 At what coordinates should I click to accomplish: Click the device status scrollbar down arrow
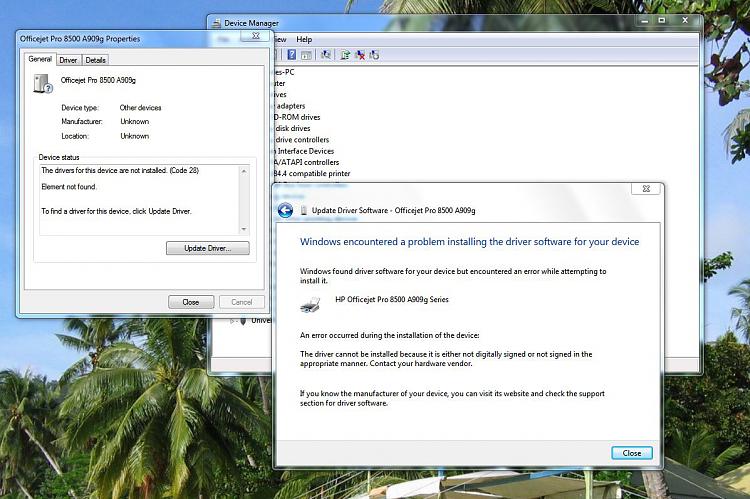pyautogui.click(x=244, y=229)
